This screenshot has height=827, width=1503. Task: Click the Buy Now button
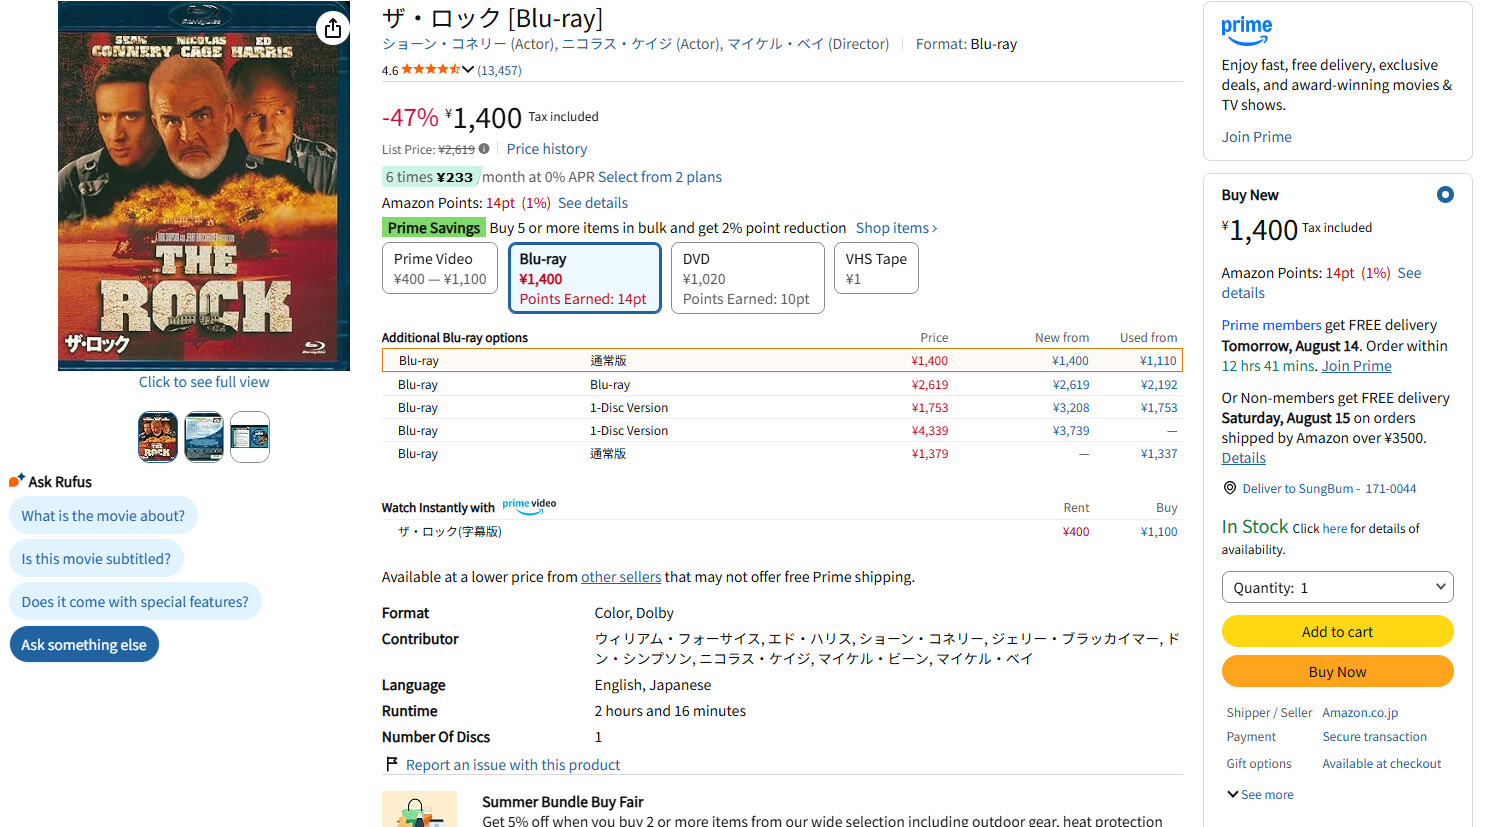tap(1337, 671)
